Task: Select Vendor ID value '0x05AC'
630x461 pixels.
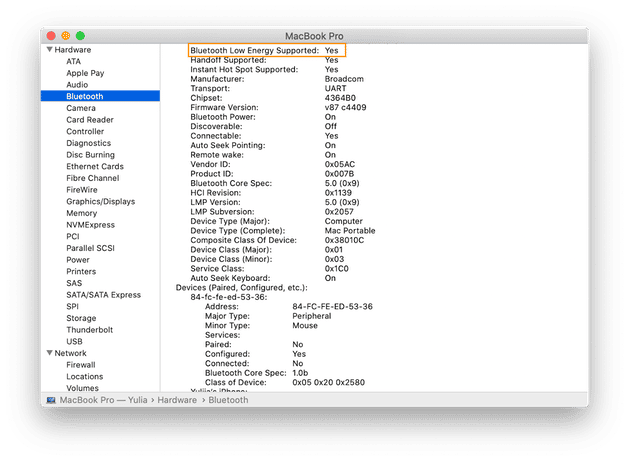Action: pyautogui.click(x=340, y=164)
